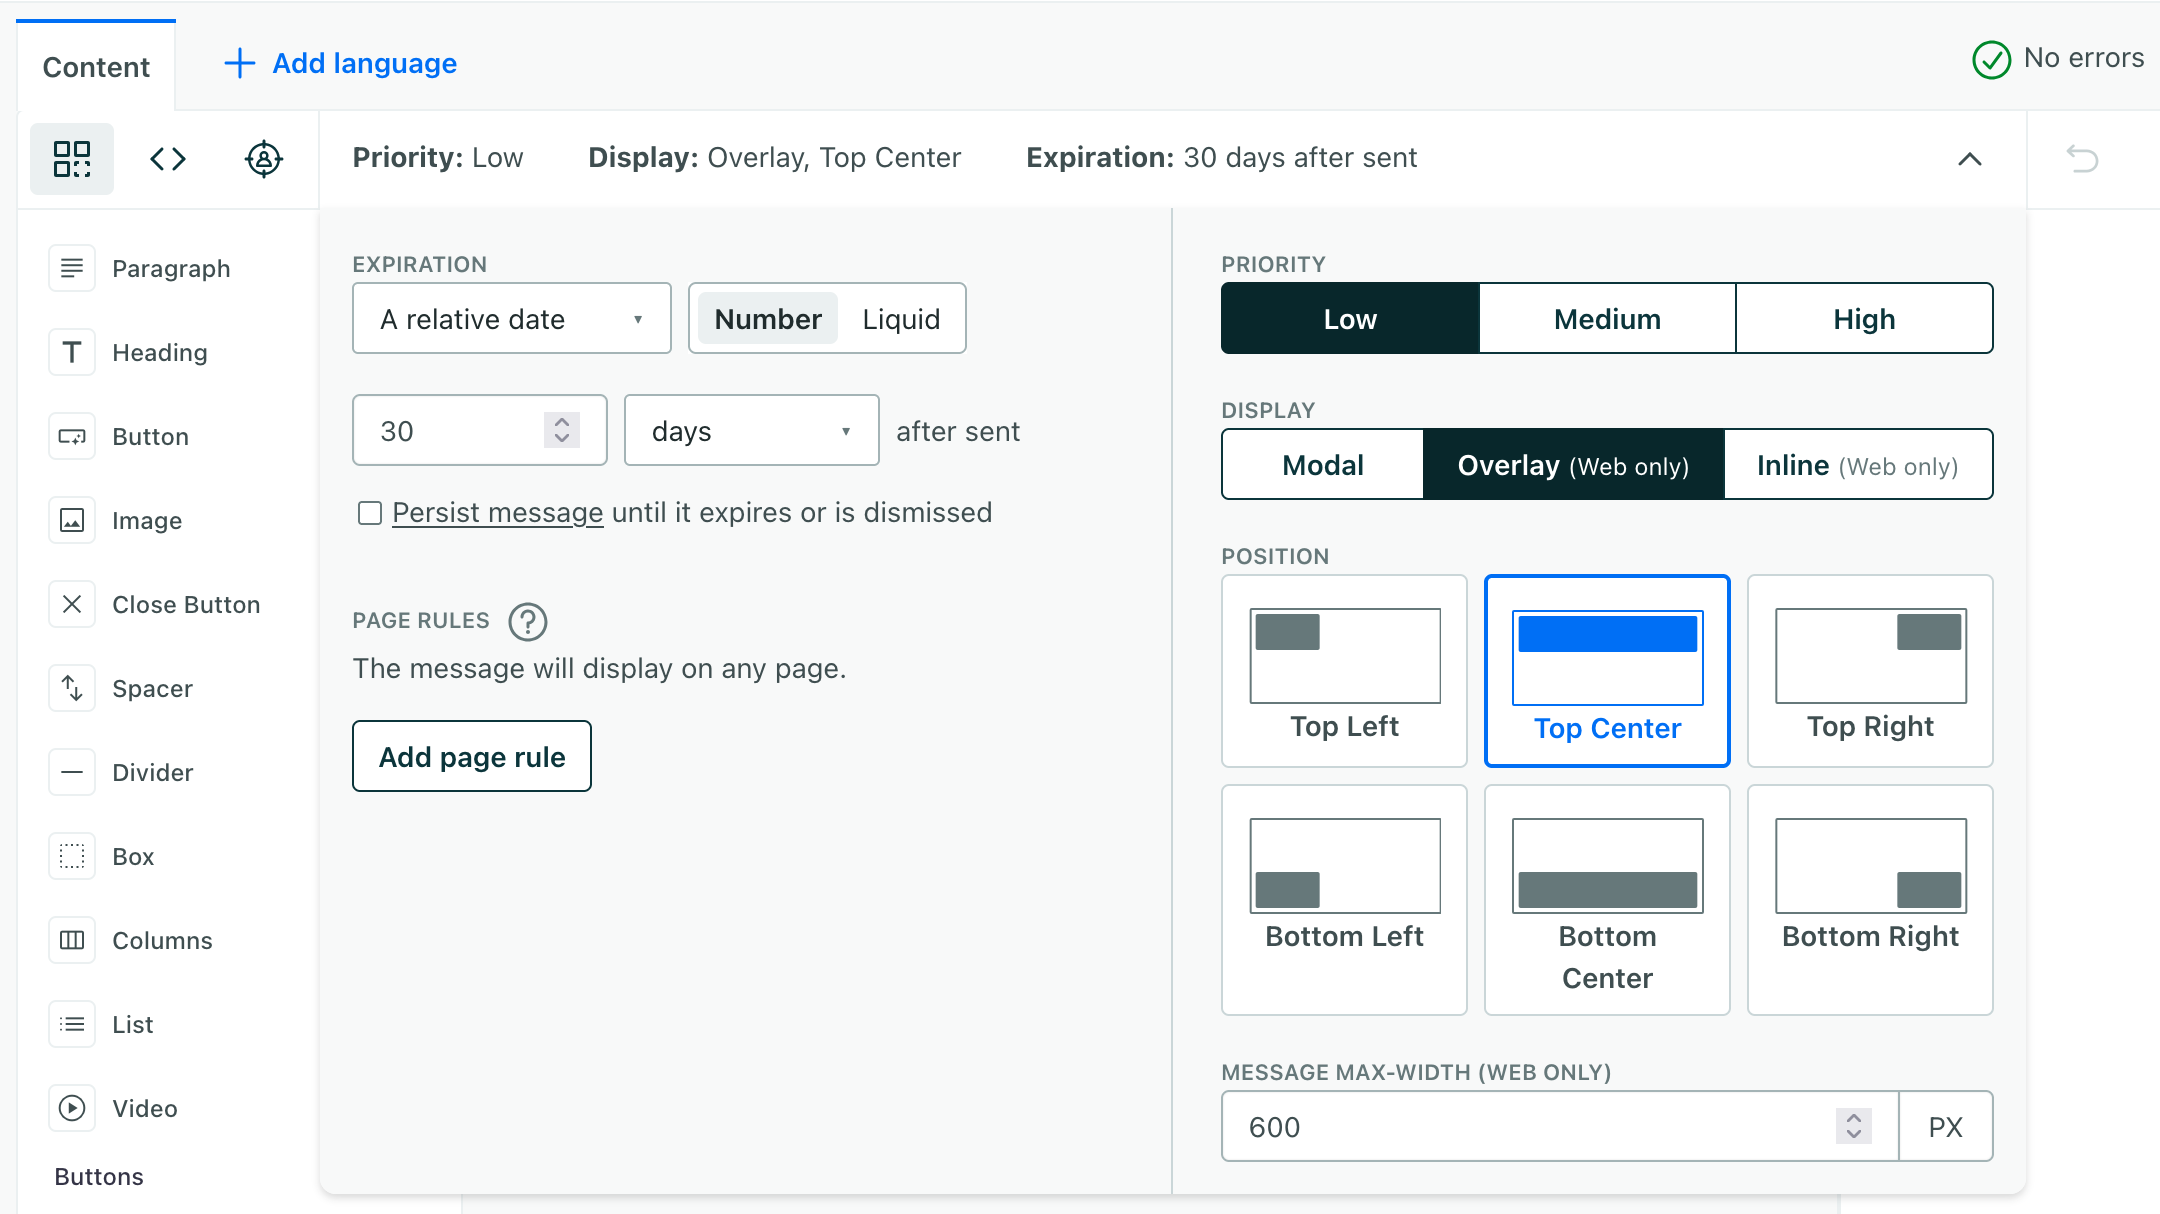The height and width of the screenshot is (1214, 2160).
Task: Click the Button block icon
Action: point(72,436)
